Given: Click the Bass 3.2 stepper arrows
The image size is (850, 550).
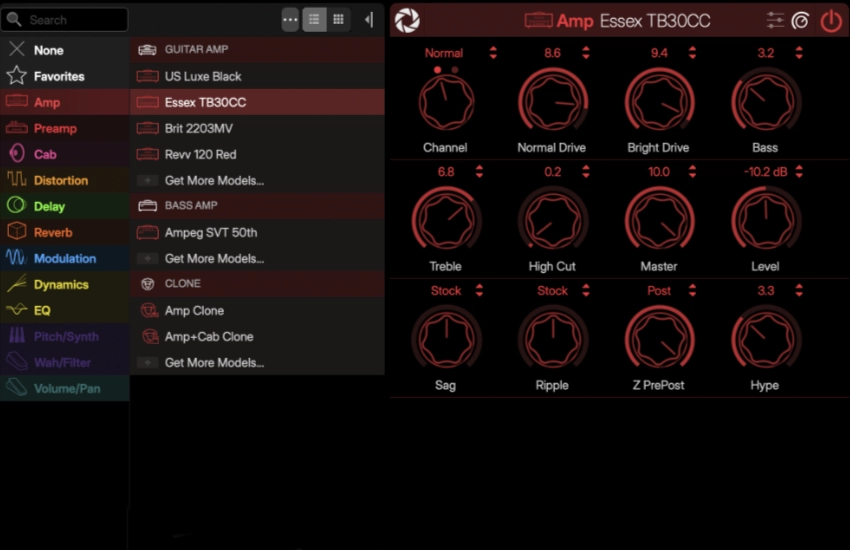Looking at the screenshot, I should (x=799, y=53).
